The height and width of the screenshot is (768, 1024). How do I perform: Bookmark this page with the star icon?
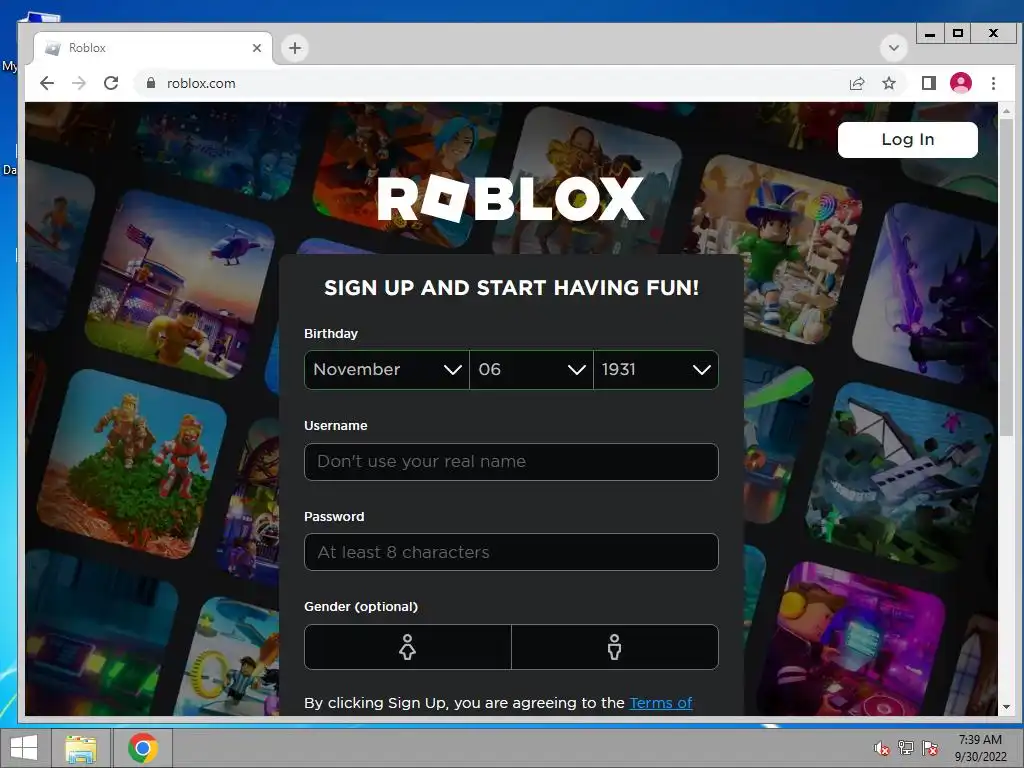[889, 83]
